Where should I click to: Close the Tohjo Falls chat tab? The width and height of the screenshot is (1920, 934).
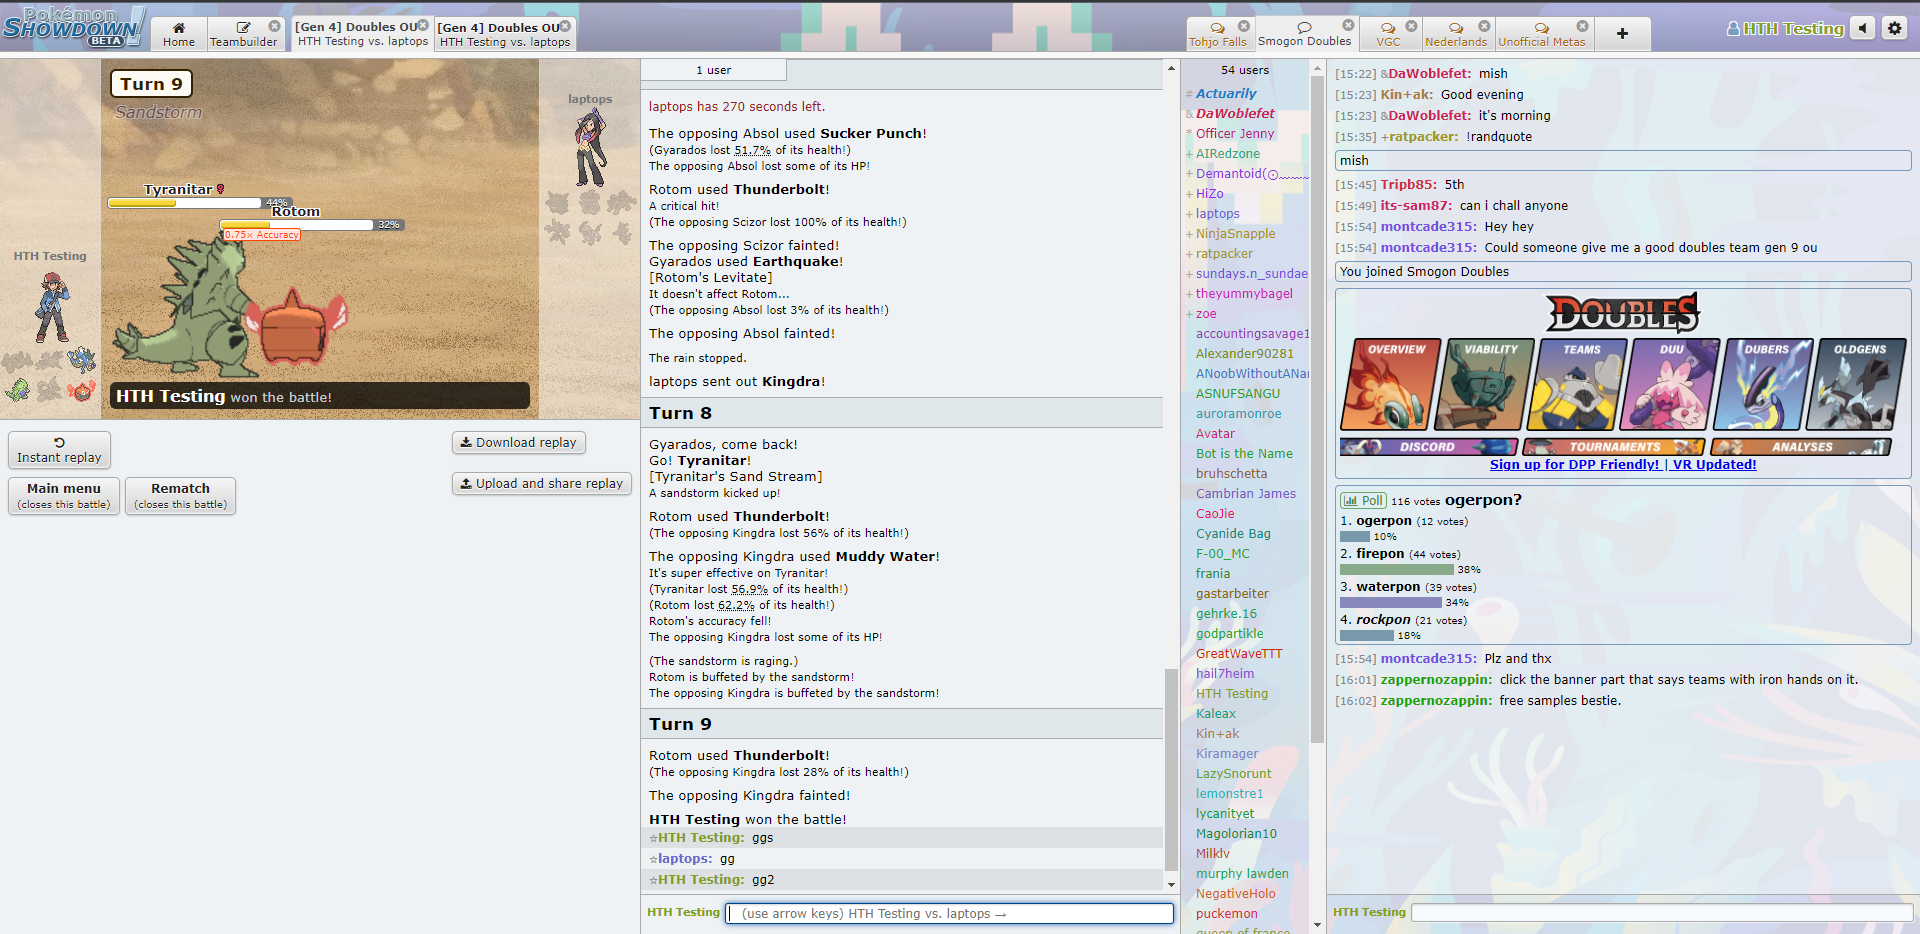[1244, 26]
